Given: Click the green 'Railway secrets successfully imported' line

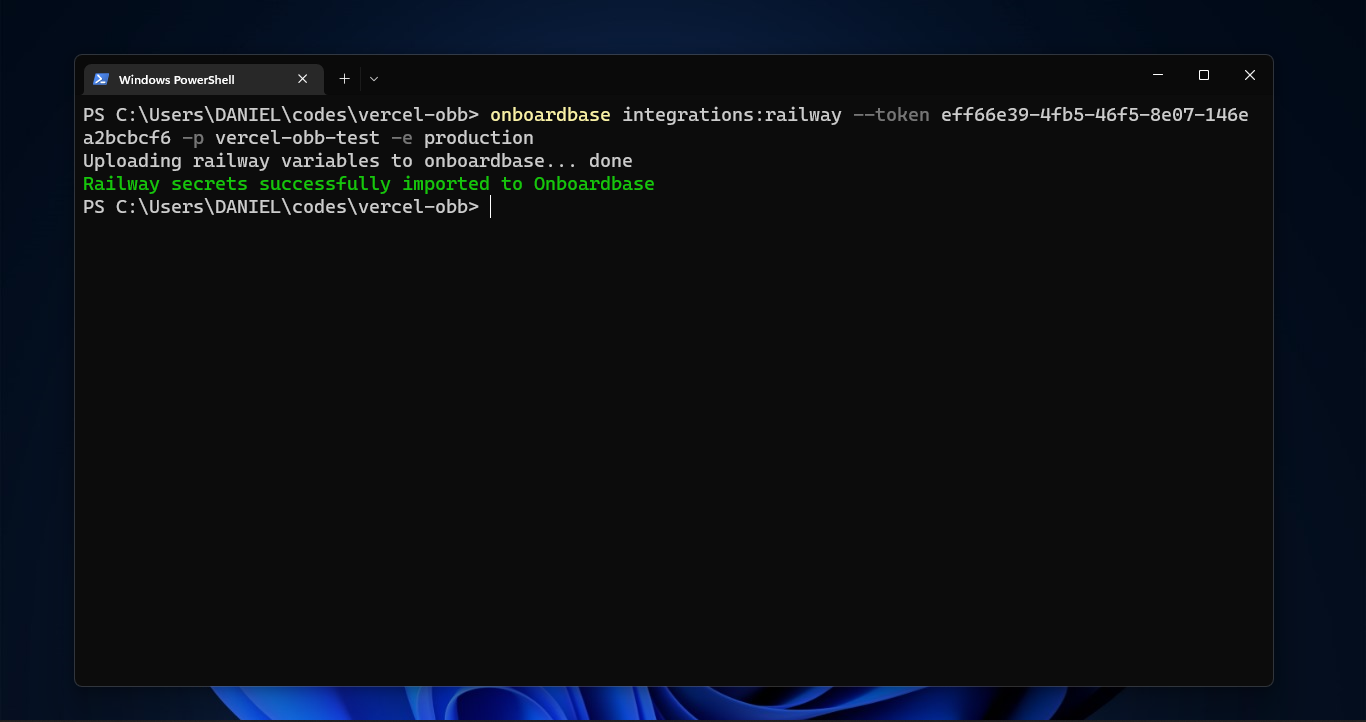Looking at the screenshot, I should coord(369,184).
